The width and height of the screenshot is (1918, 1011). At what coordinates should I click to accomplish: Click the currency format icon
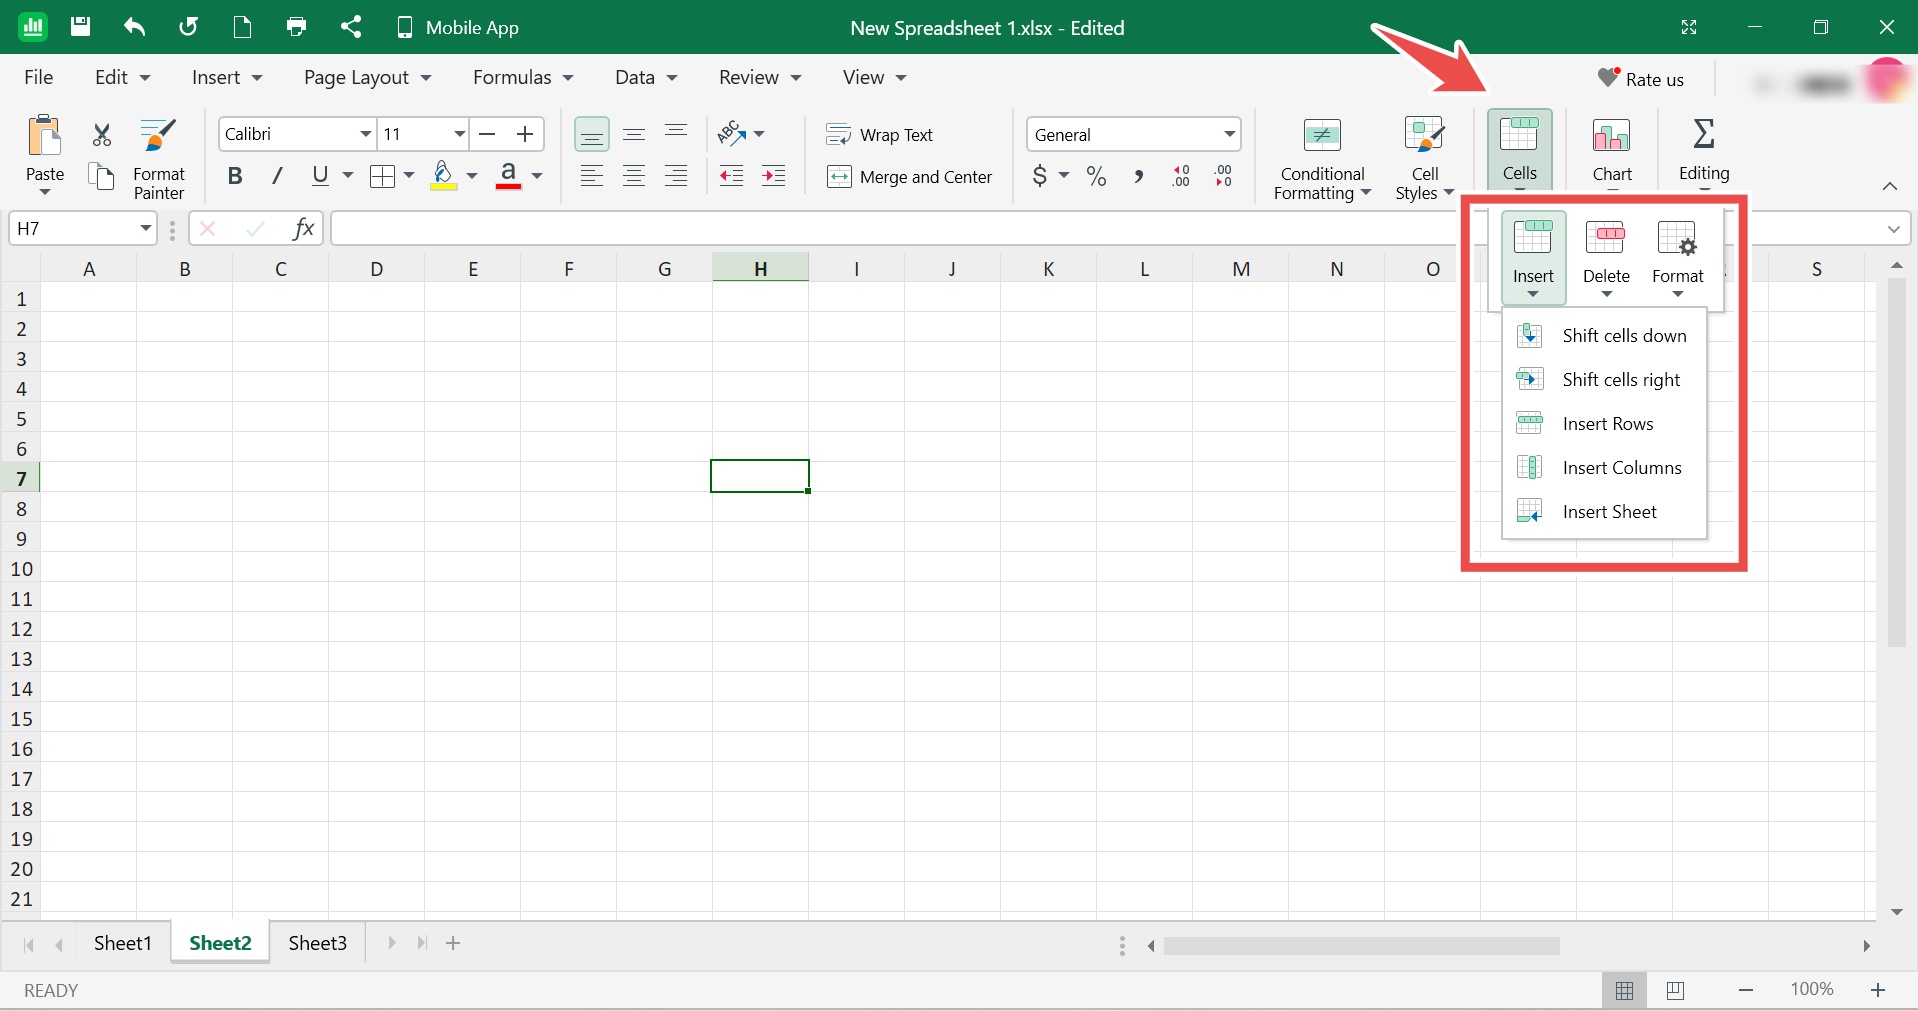click(1043, 176)
